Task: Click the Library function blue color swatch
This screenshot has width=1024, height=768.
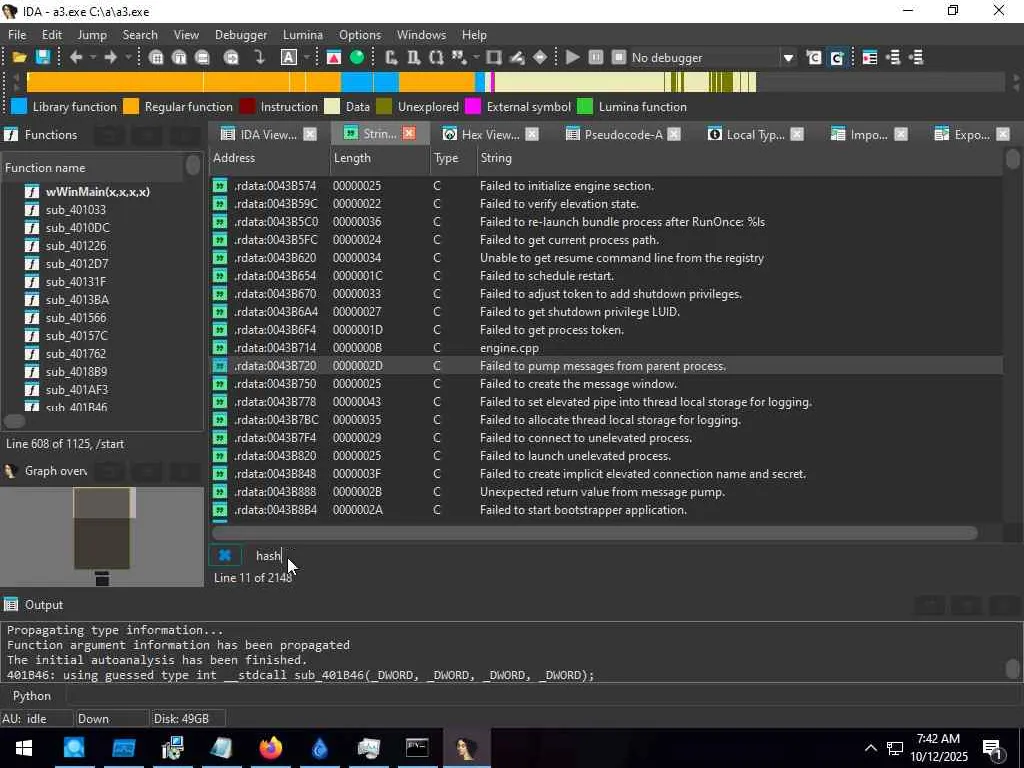Action: coord(19,106)
